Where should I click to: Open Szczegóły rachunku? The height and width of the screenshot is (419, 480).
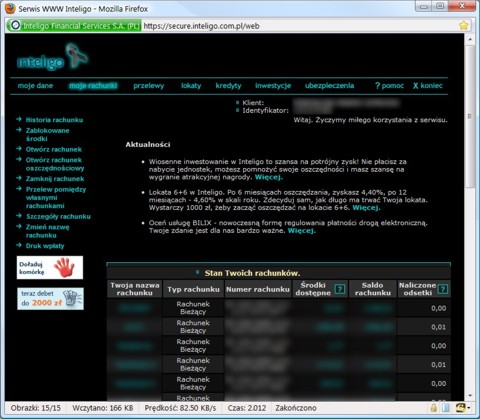point(58,216)
